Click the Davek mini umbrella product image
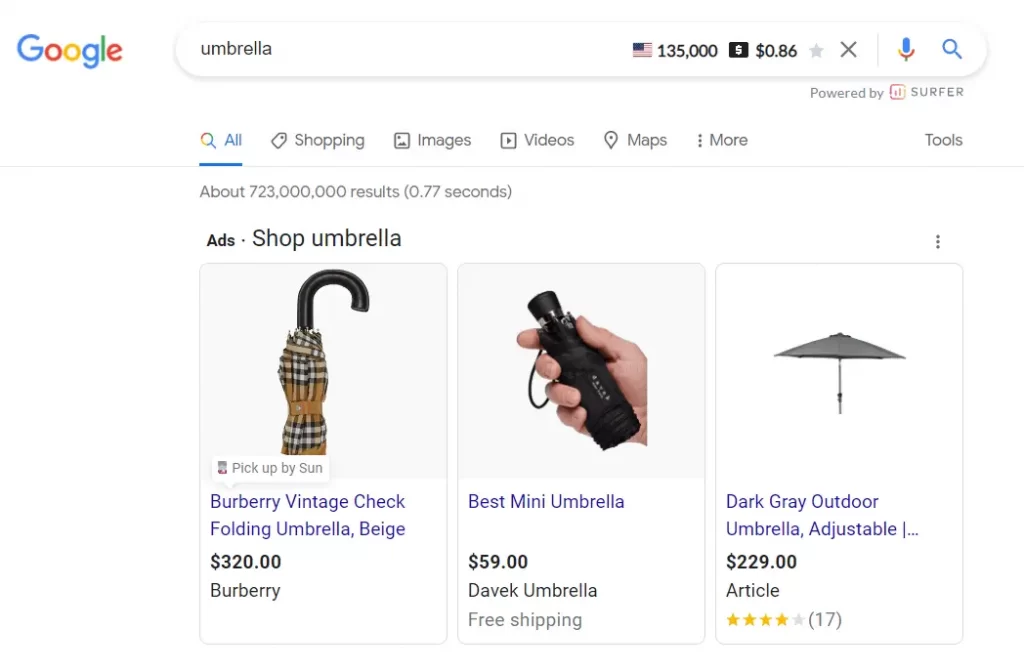This screenshot has width=1024, height=671. coord(581,370)
